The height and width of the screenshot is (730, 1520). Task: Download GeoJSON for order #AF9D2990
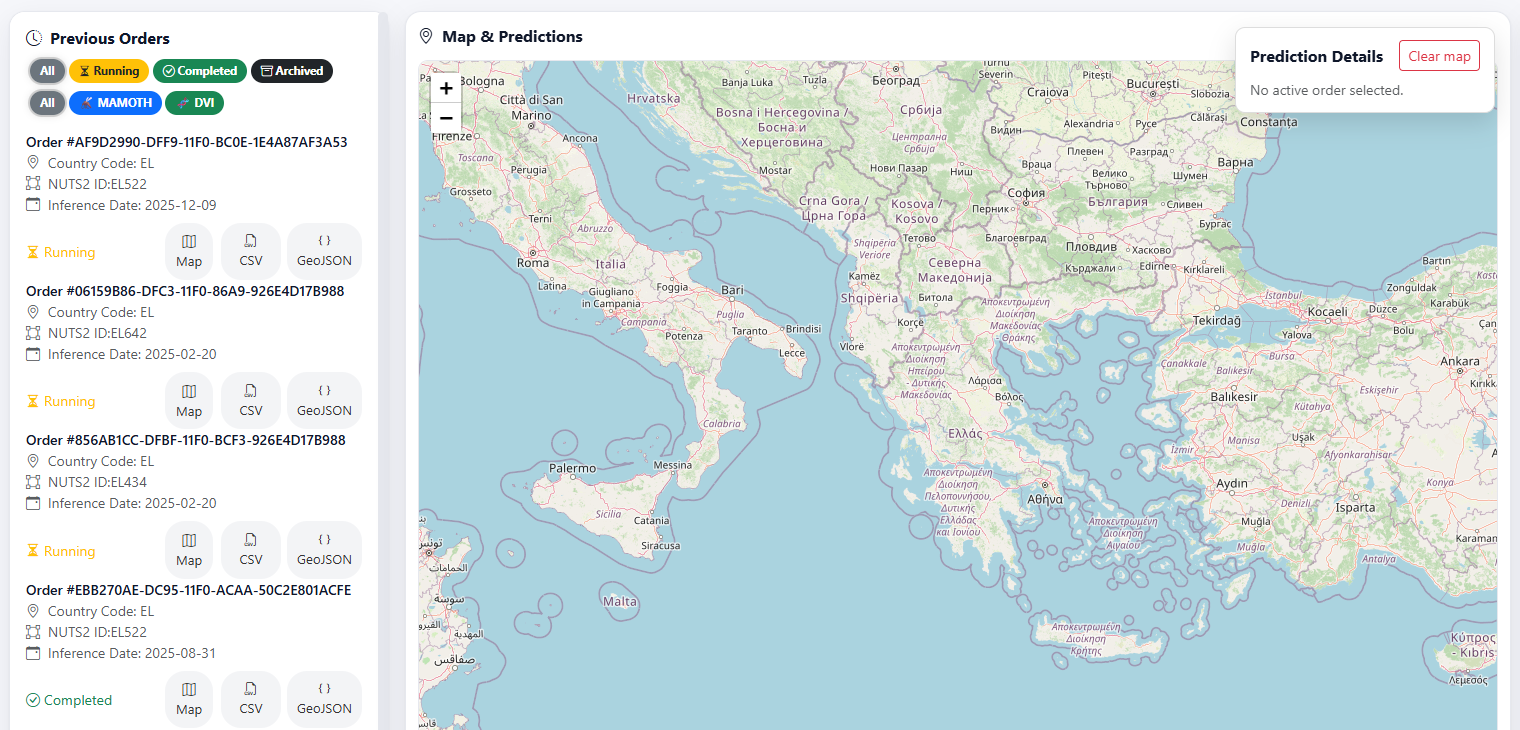tap(324, 251)
